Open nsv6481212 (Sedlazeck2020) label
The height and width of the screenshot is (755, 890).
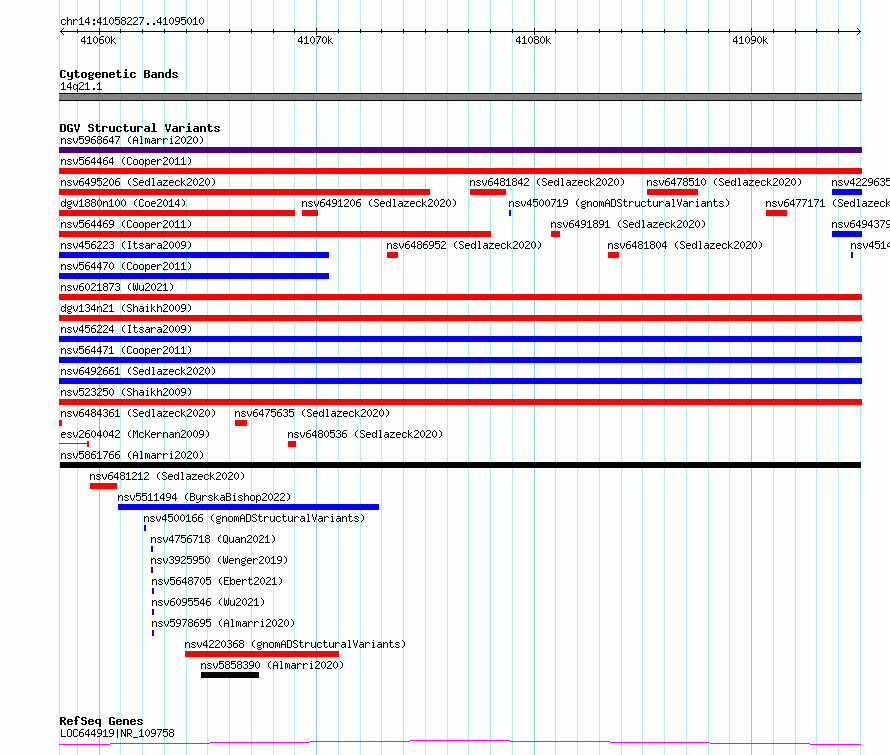pos(167,476)
